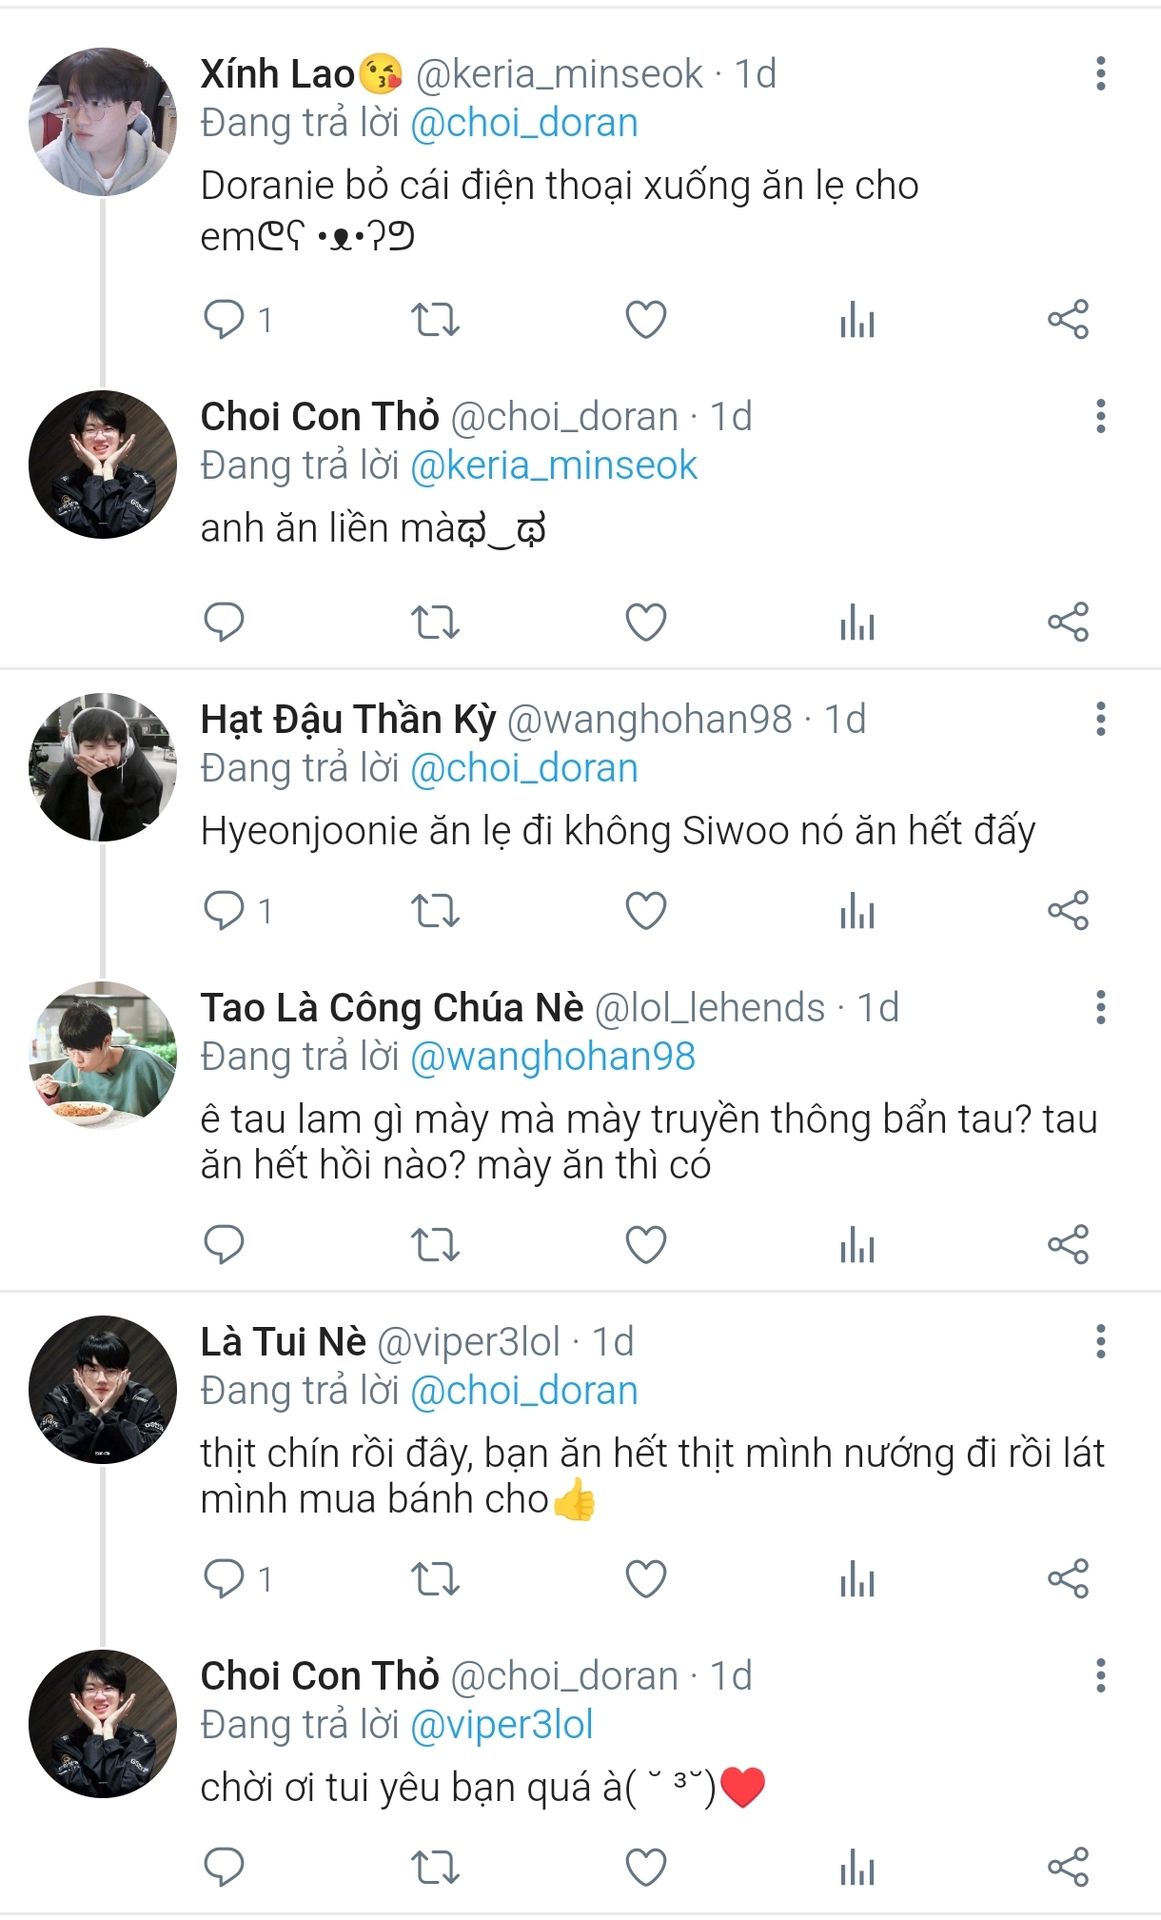This screenshot has width=1161, height=1920.
Task: Open @choi_doran mention in Xính Lao's reply
Action: (x=524, y=123)
